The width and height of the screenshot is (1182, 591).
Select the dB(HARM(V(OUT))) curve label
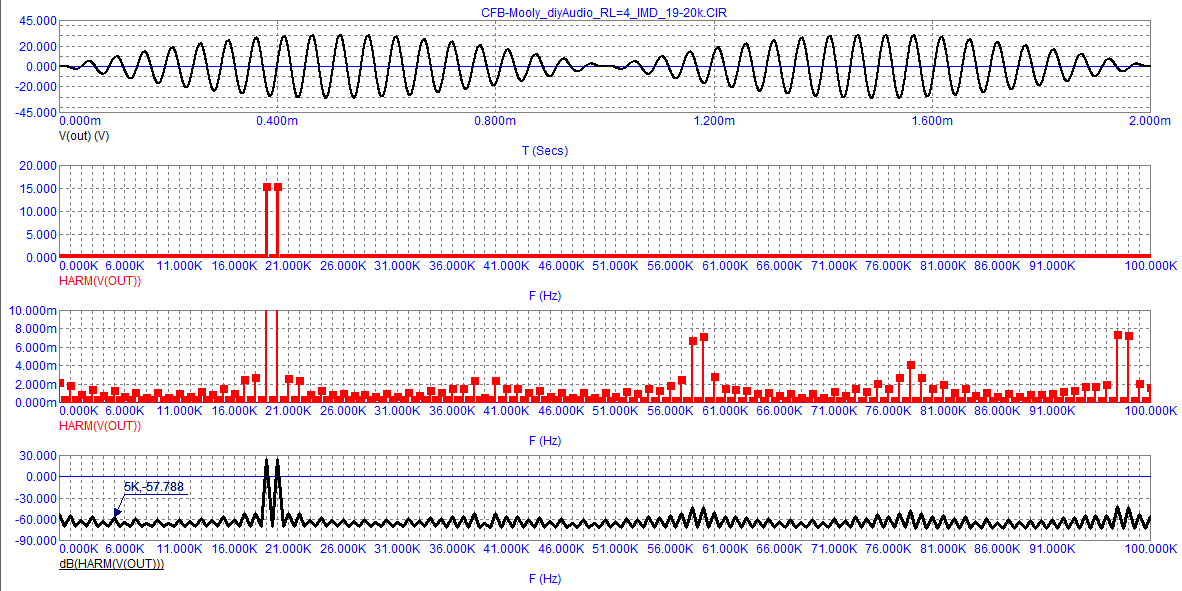pos(112,563)
